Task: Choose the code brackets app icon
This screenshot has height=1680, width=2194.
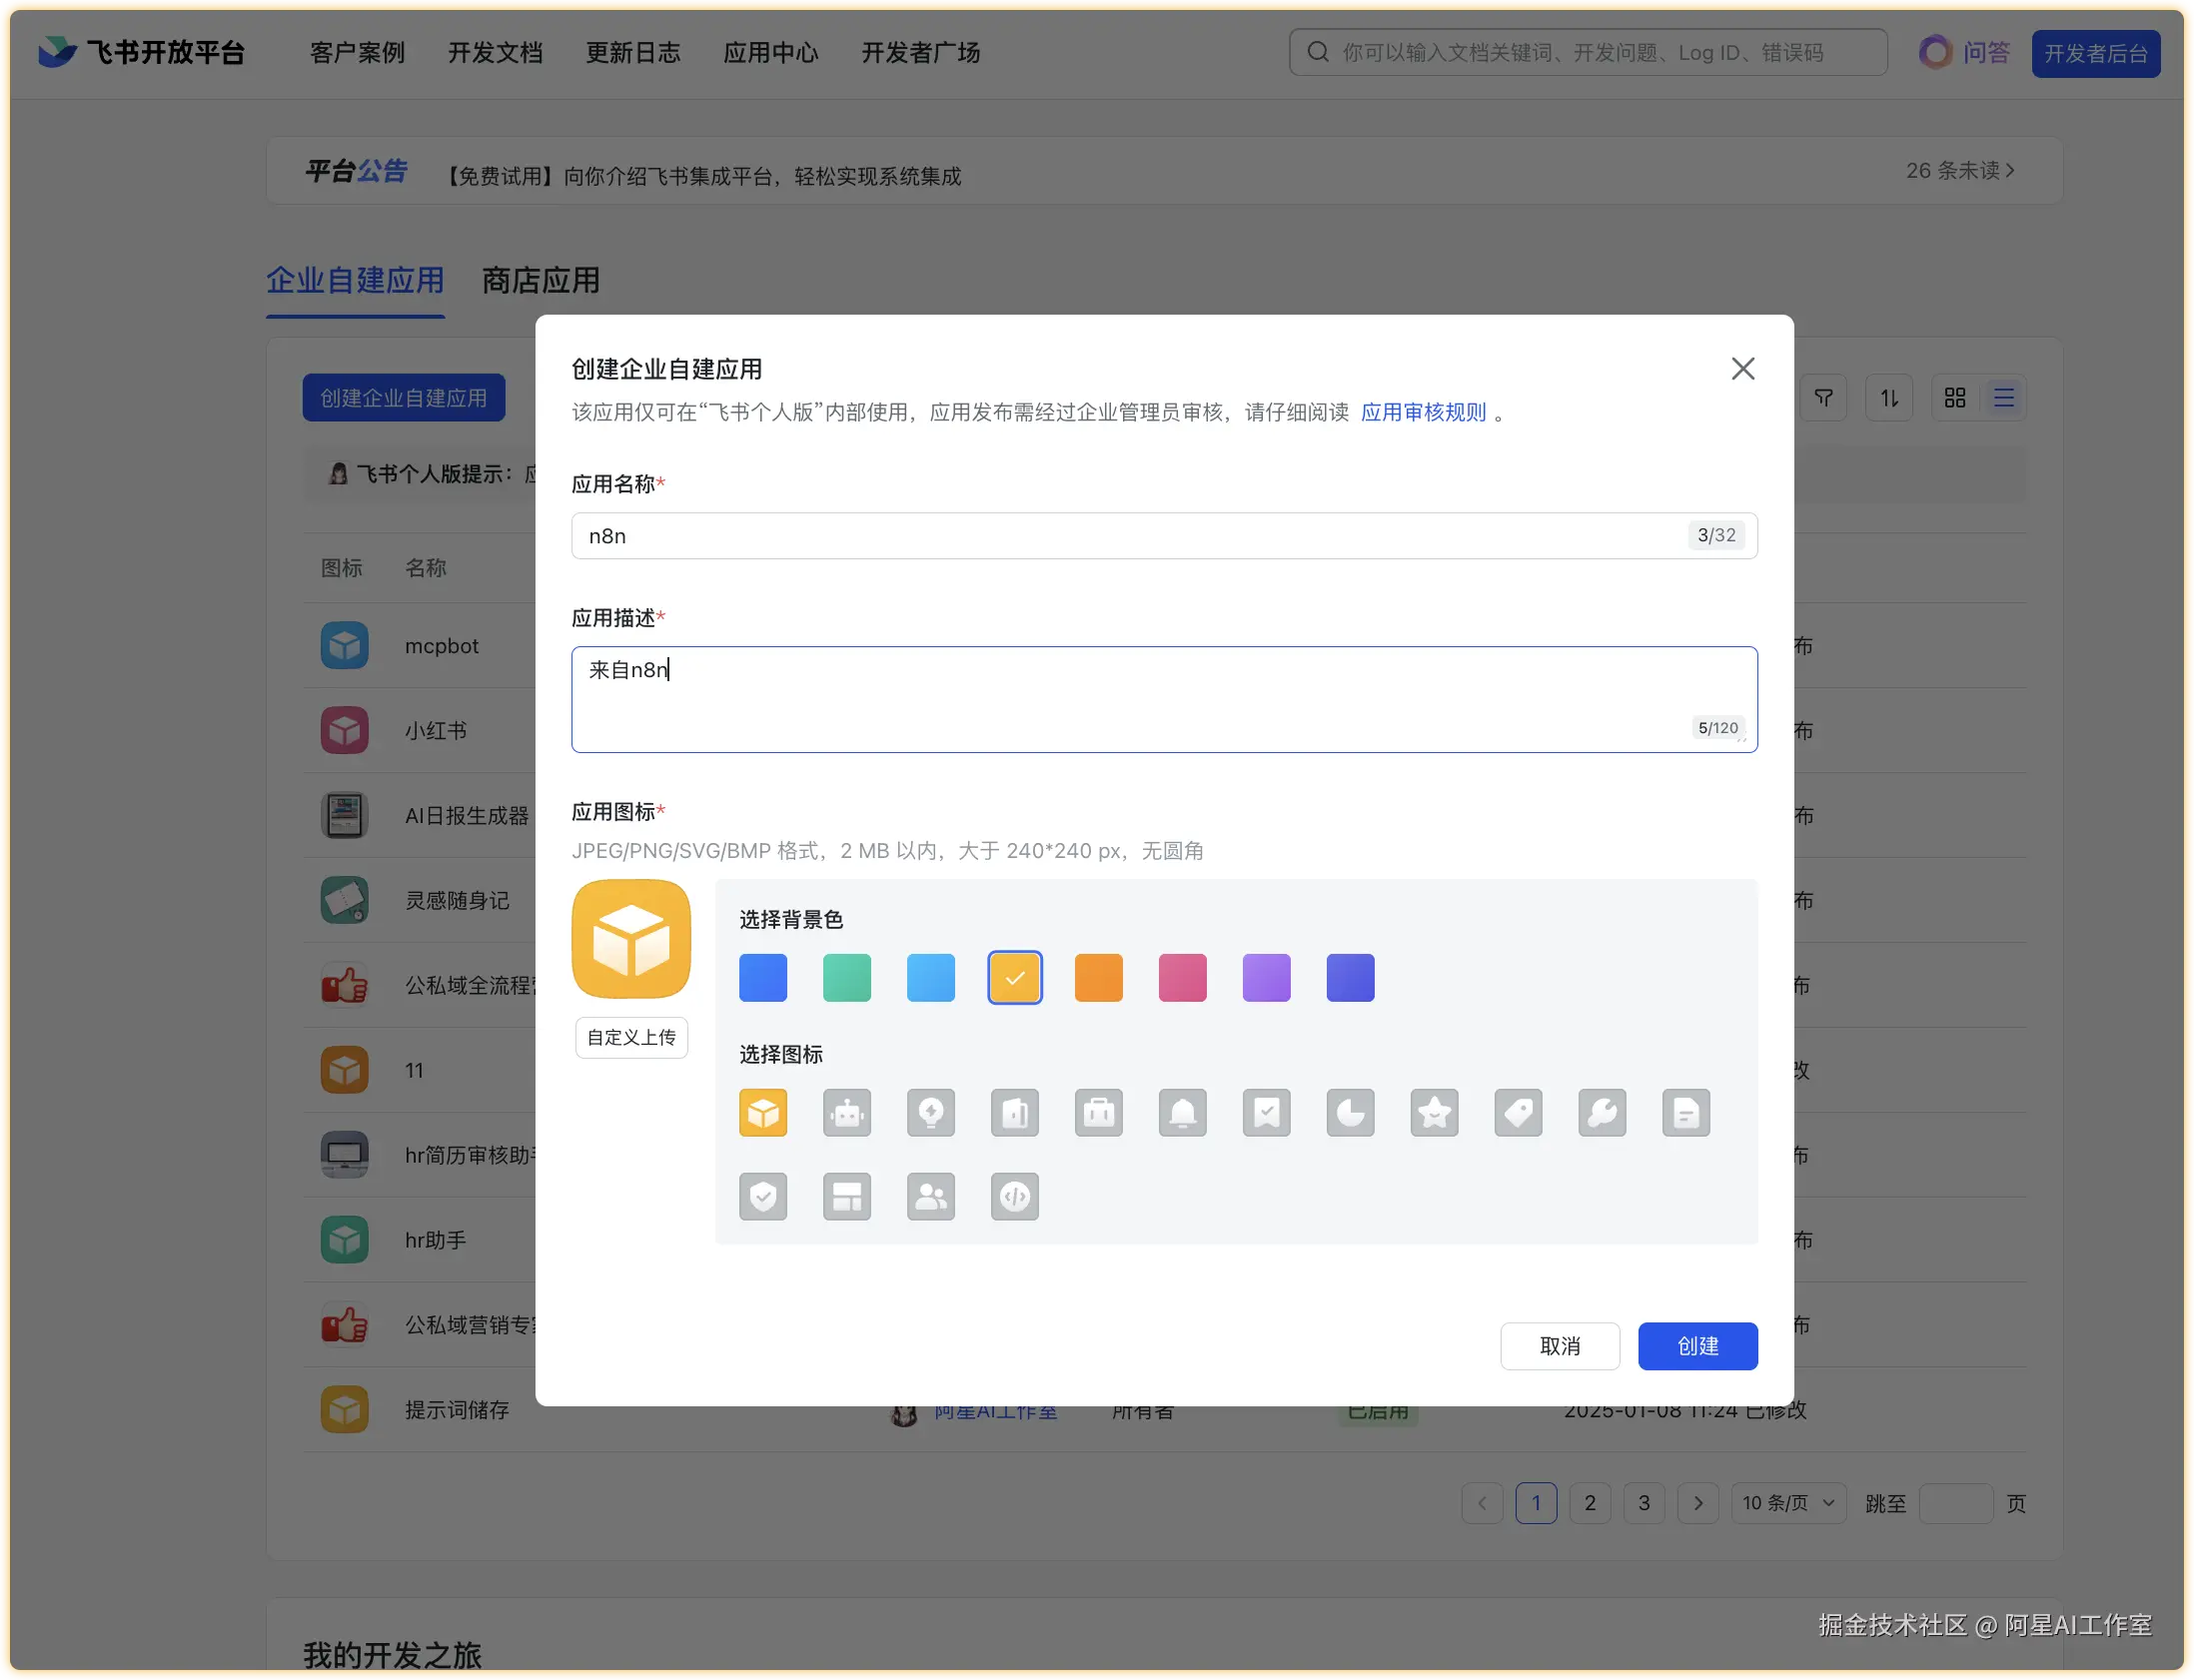Action: pos(1015,1197)
